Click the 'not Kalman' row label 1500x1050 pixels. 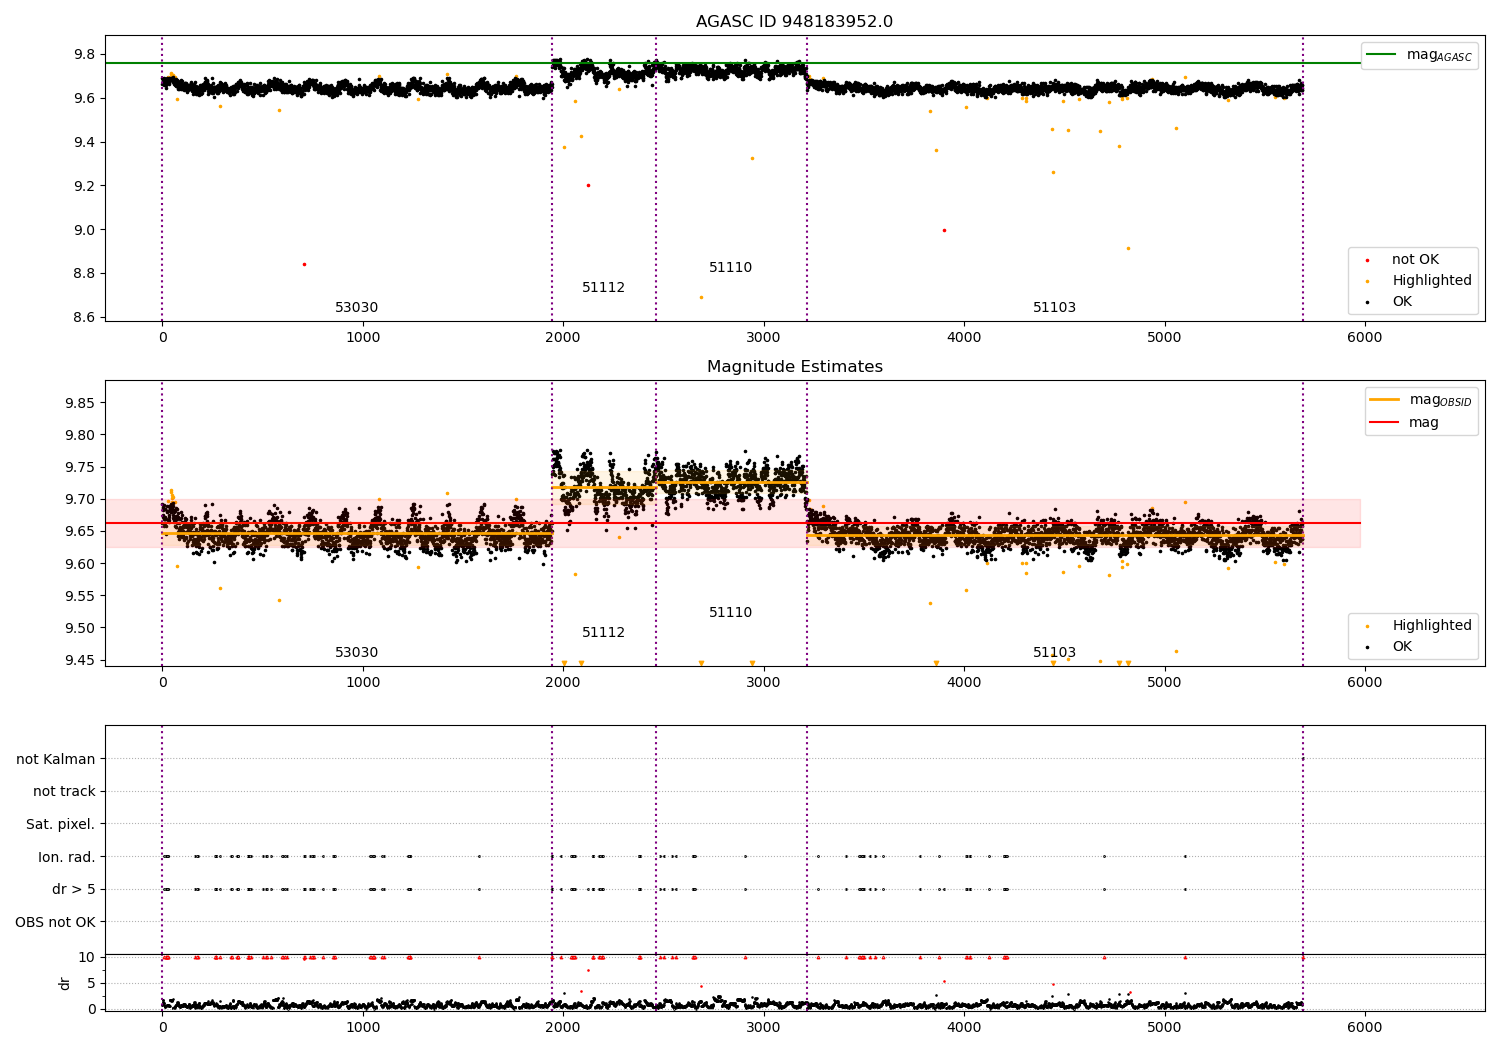tap(56, 759)
